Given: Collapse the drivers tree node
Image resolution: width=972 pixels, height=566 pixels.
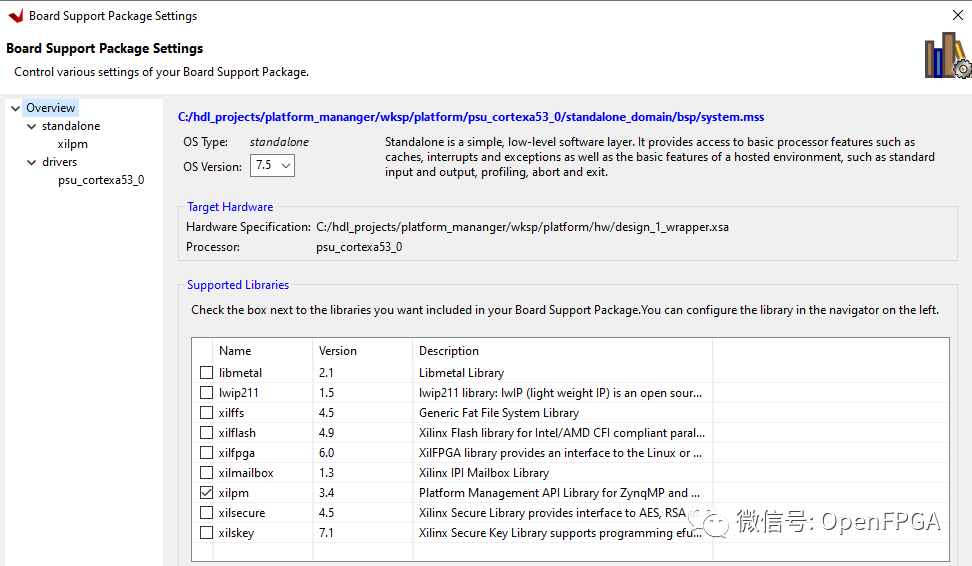Looking at the screenshot, I should [x=30, y=162].
